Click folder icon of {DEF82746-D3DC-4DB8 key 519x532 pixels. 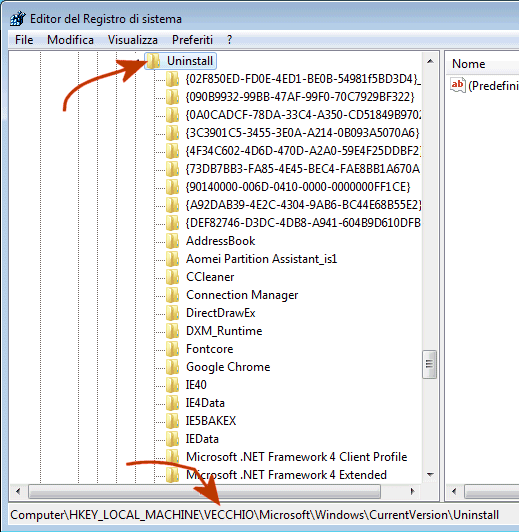173,223
